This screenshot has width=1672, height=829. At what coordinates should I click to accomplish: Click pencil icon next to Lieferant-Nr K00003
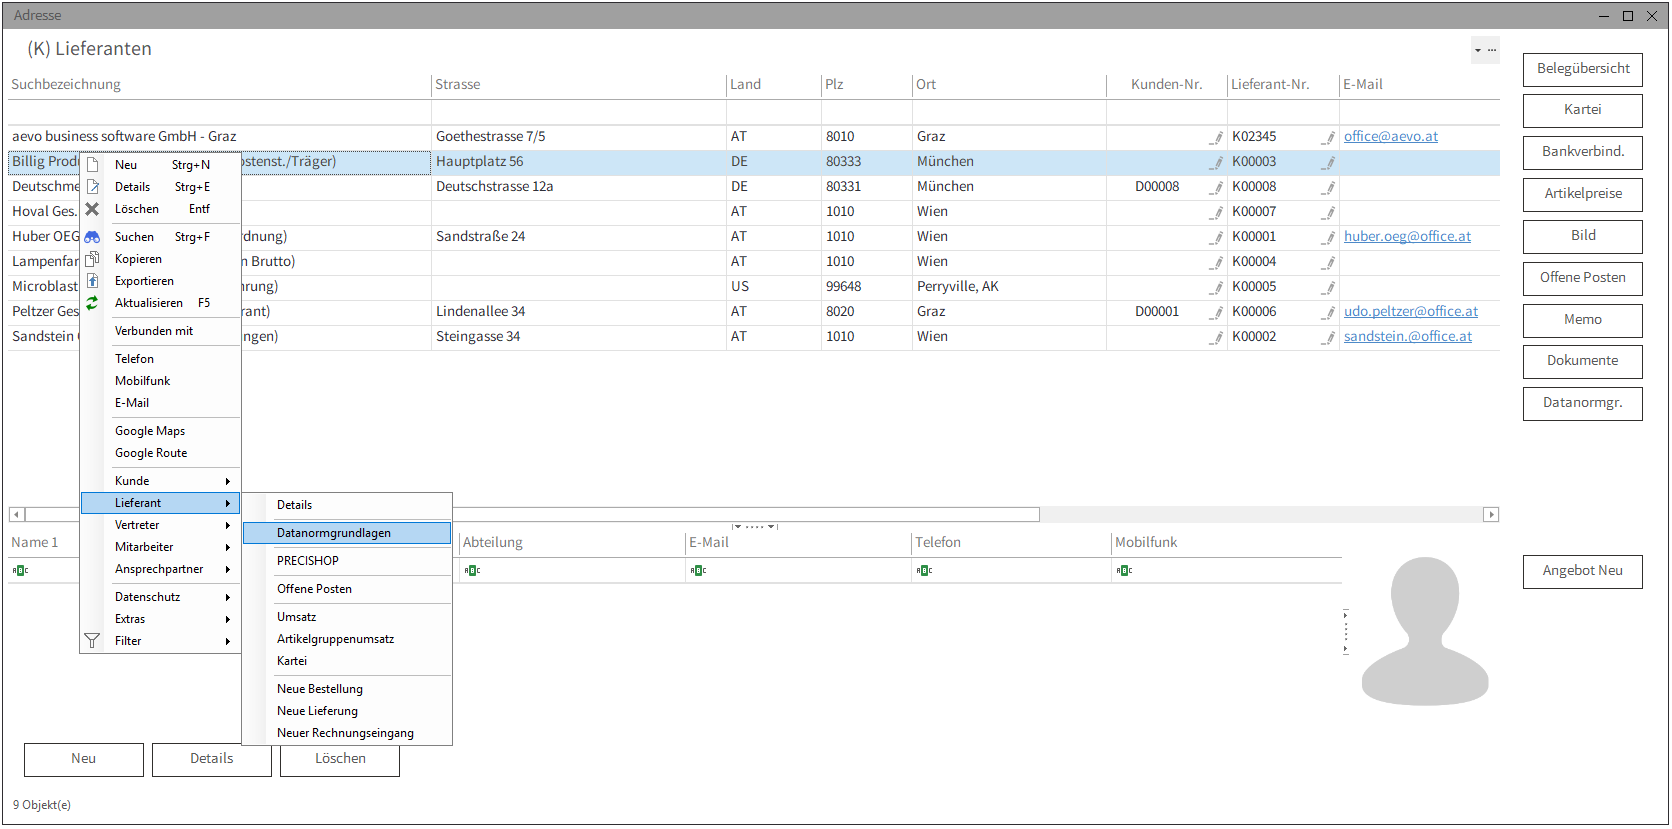pyautogui.click(x=1329, y=162)
